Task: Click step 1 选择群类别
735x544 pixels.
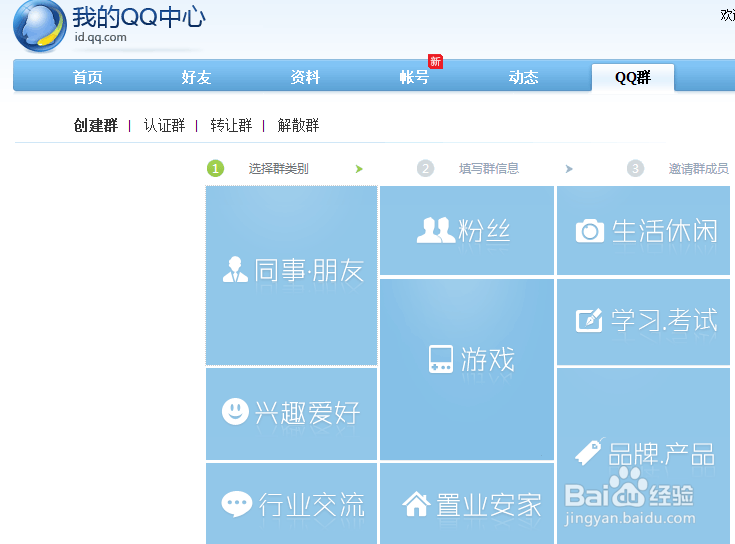Action: (x=258, y=168)
